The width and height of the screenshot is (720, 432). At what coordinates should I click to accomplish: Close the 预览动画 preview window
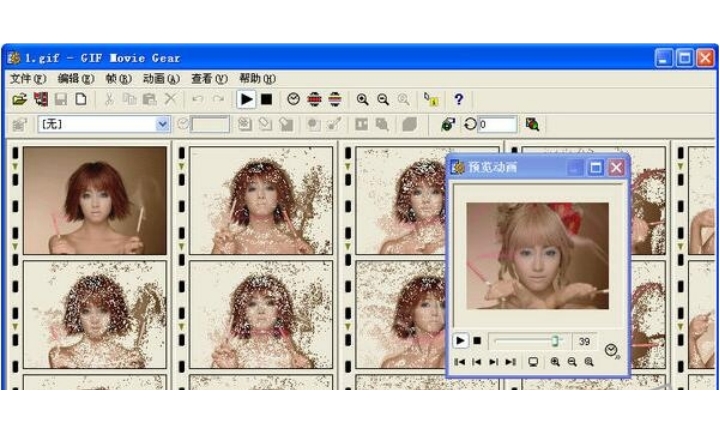pyautogui.click(x=616, y=168)
